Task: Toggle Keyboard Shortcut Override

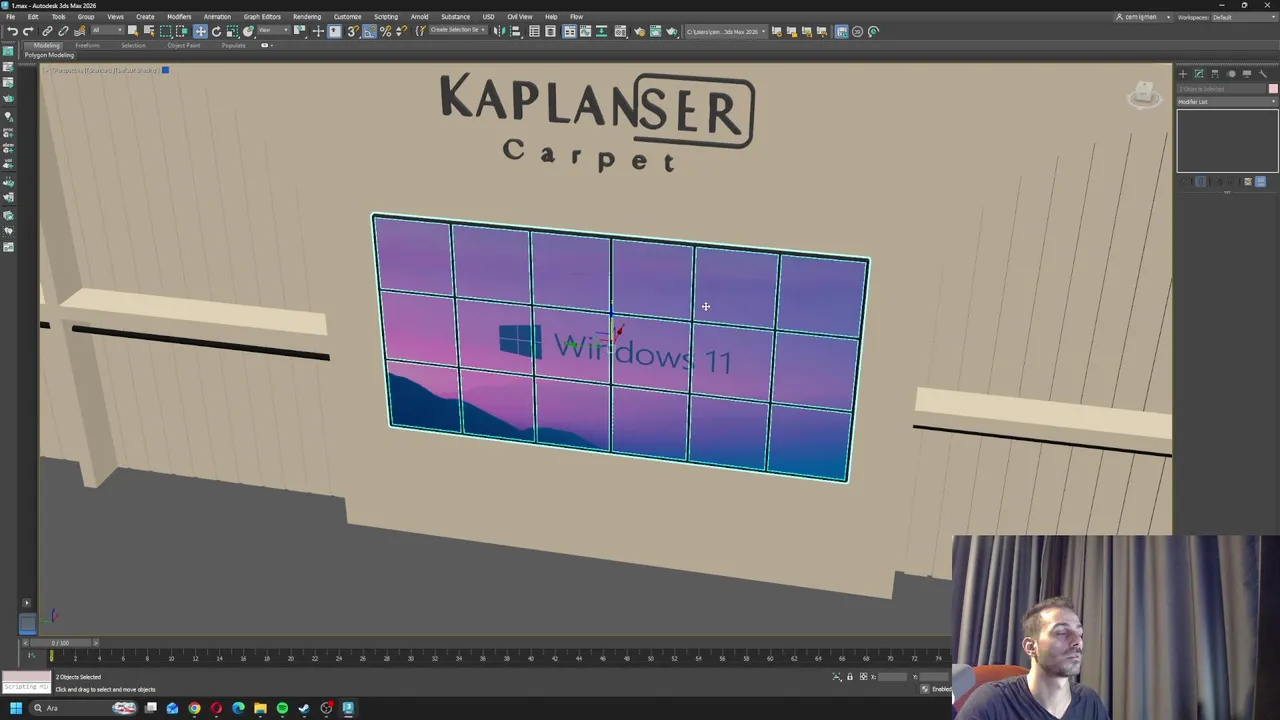Action: [x=335, y=31]
